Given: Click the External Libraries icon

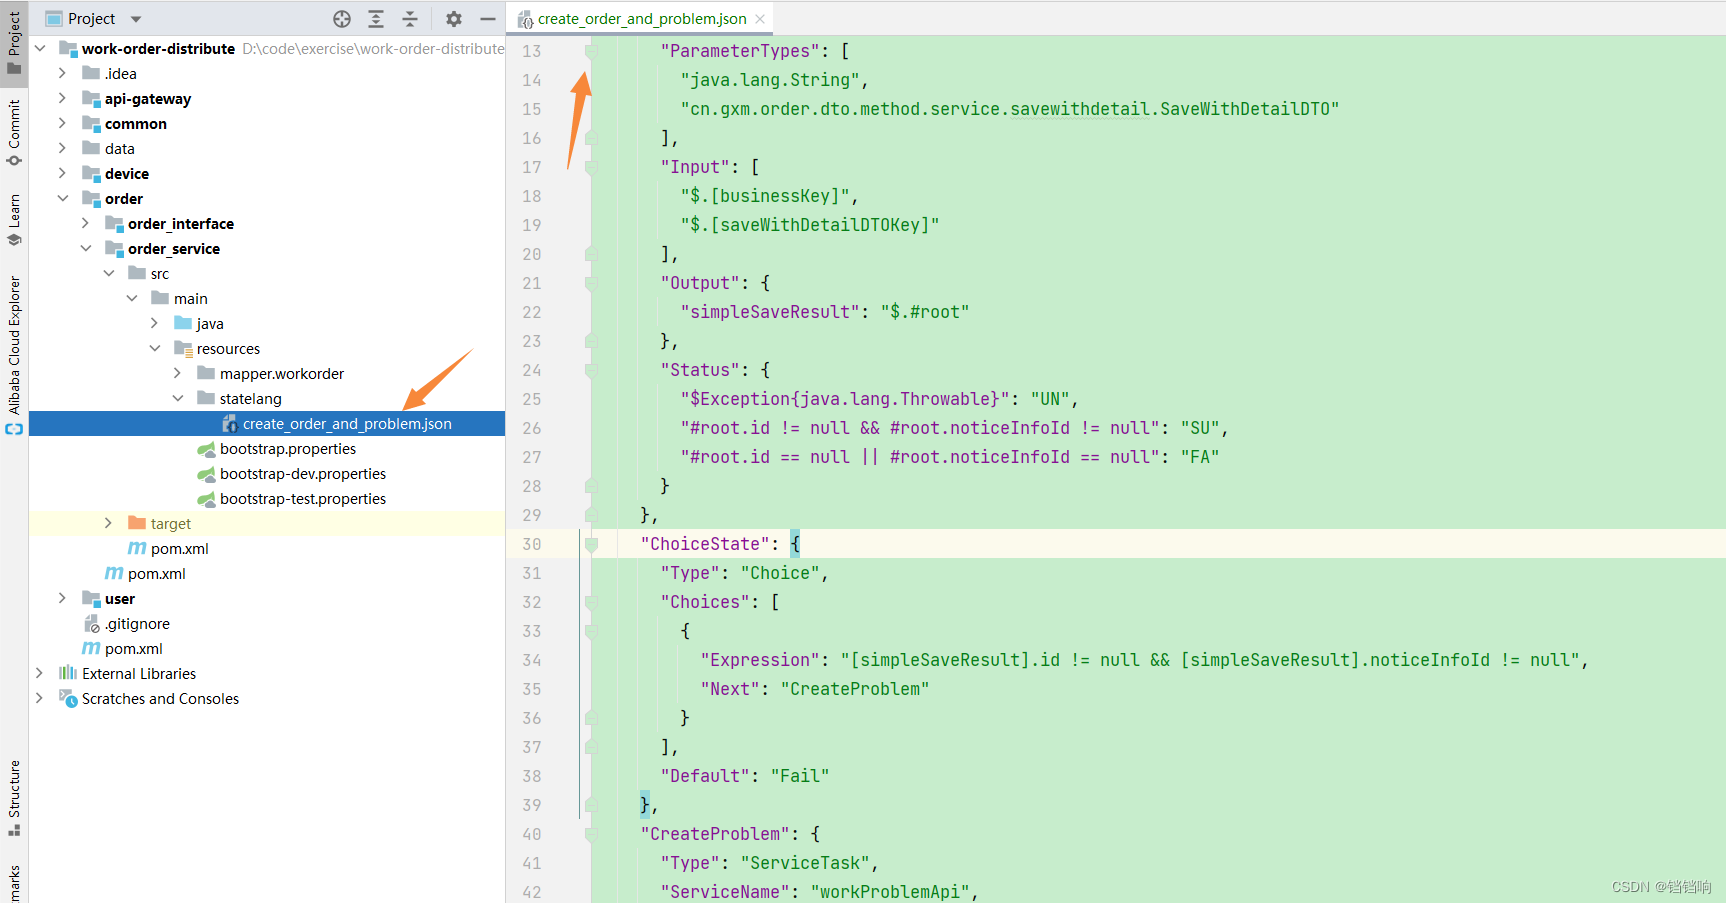Looking at the screenshot, I should pos(68,673).
